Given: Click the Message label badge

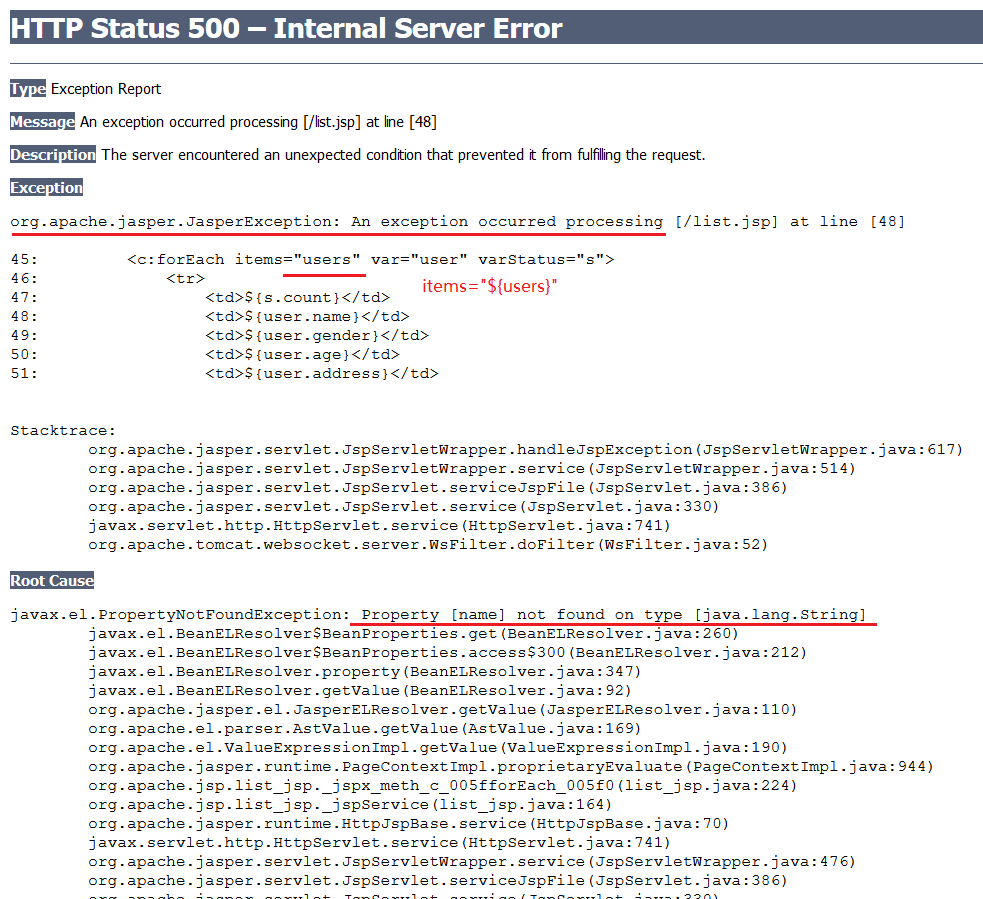Looking at the screenshot, I should [41, 121].
